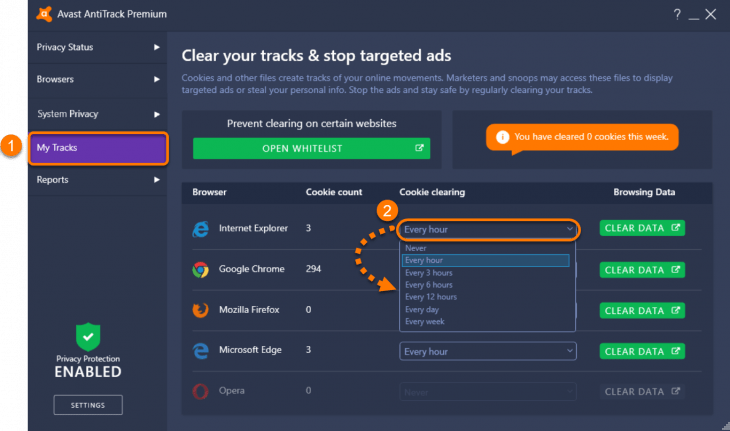Open Reports section in sidebar

pyautogui.click(x=98, y=180)
